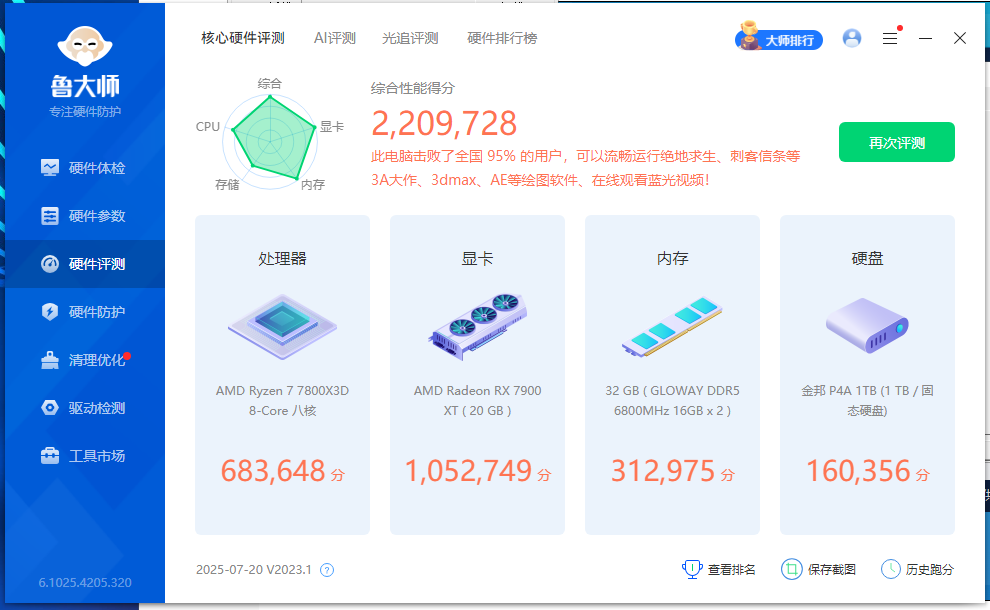990x610 pixels.
Task: Click the 硬件防护 shield icon
Action: click(50, 312)
